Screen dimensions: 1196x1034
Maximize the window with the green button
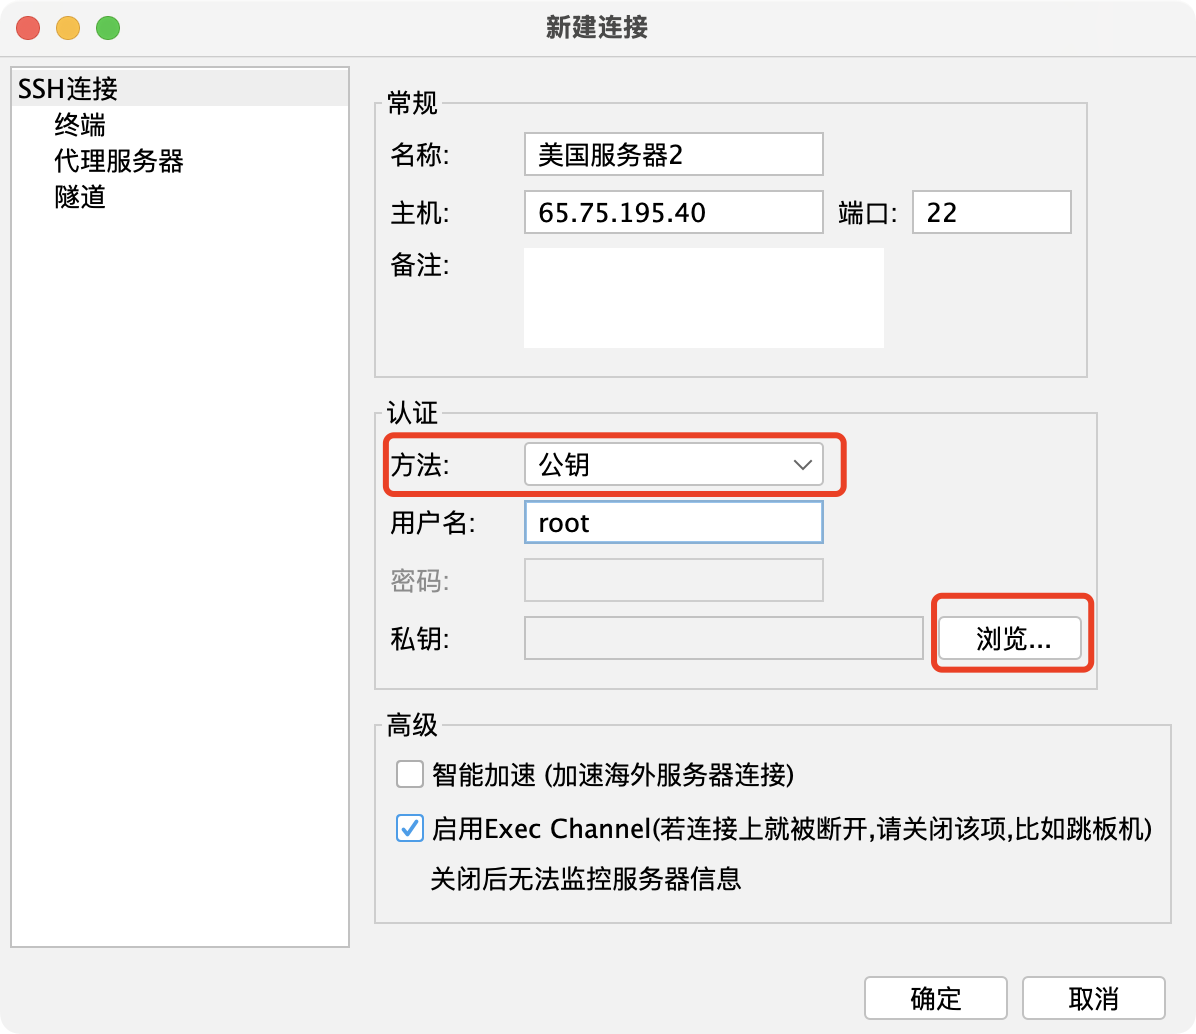click(108, 28)
